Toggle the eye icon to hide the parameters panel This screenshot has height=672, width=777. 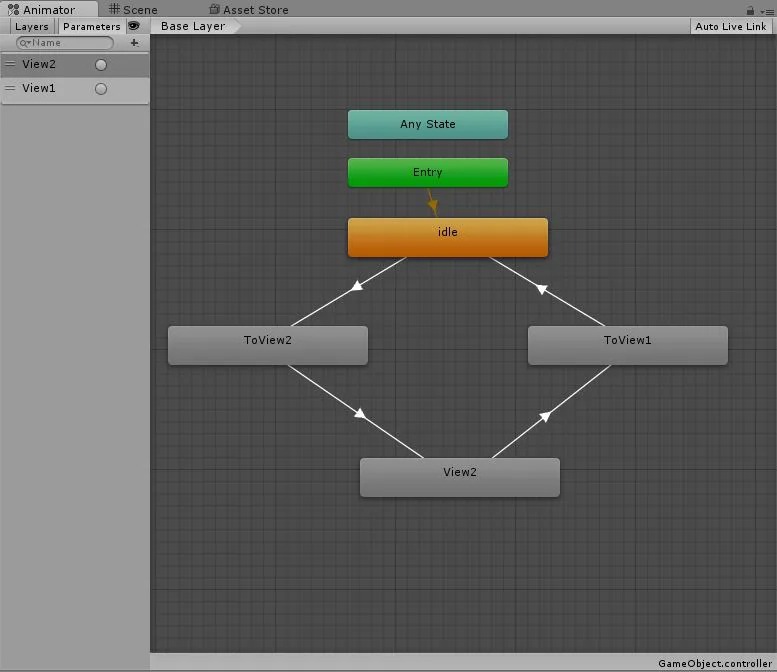point(134,26)
